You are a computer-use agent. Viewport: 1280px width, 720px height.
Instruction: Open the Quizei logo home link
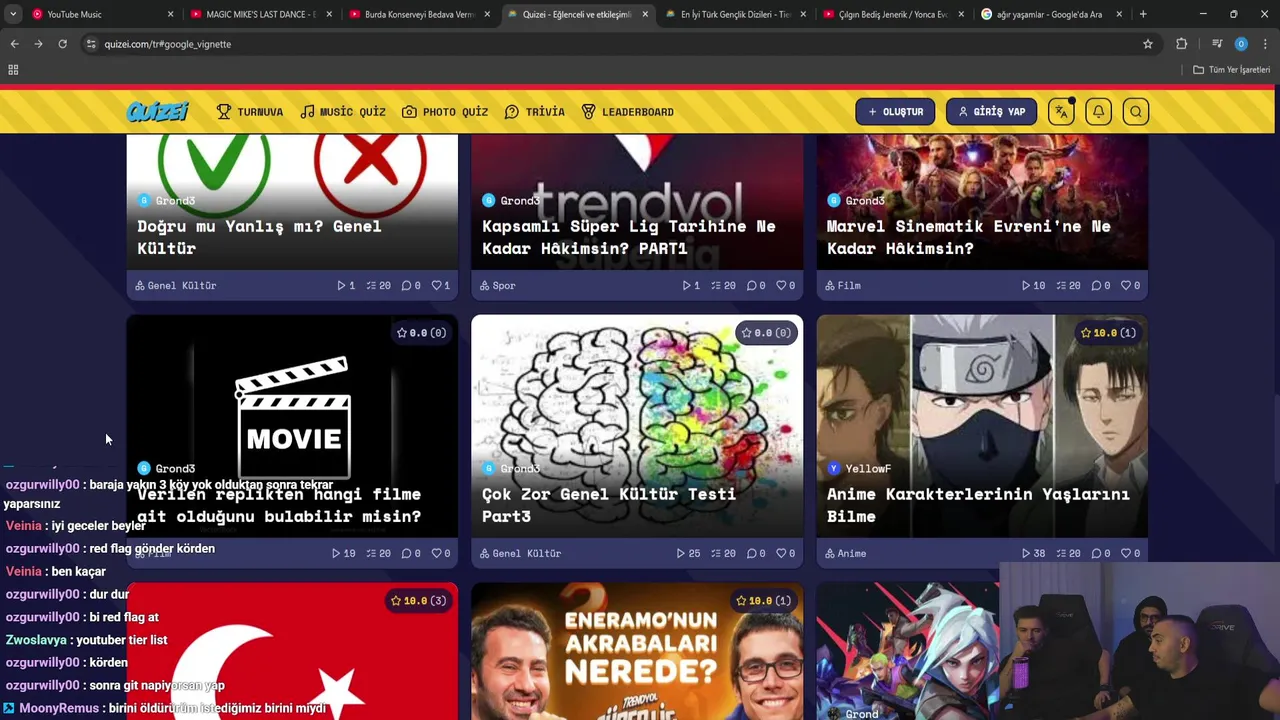click(x=157, y=112)
